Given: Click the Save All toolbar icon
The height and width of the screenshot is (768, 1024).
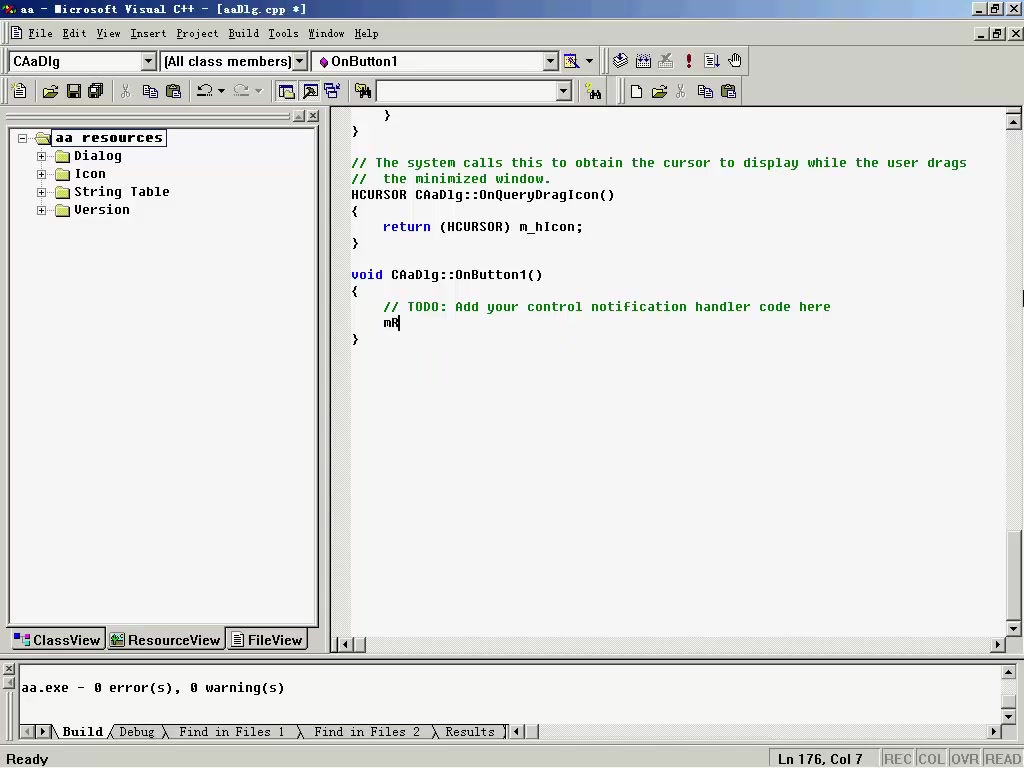Looking at the screenshot, I should (95, 91).
